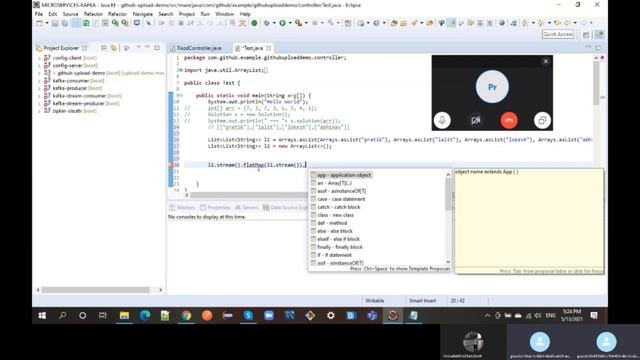
Task: Choose 'app - application object' proposal
Action: click(x=344, y=175)
